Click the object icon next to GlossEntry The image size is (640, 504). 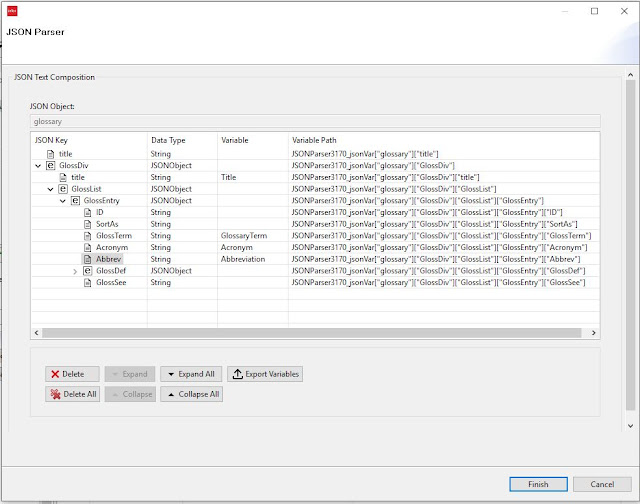[75, 201]
